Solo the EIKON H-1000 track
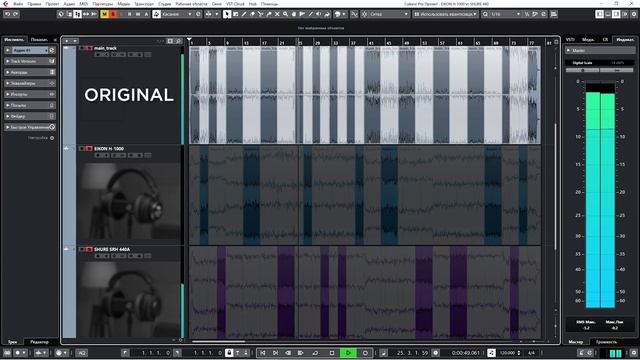Image resolution: width=640 pixels, height=360 pixels. (89, 149)
